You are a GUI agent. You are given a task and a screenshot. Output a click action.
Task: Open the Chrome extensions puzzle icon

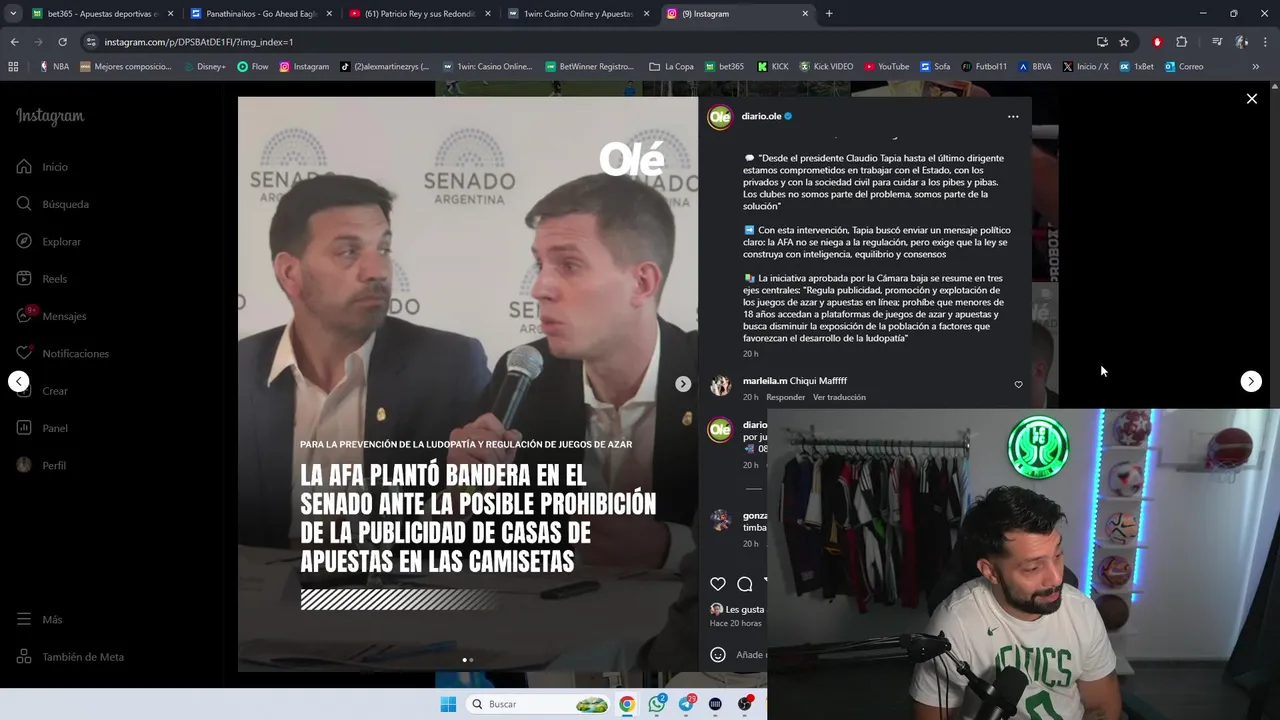1181,42
